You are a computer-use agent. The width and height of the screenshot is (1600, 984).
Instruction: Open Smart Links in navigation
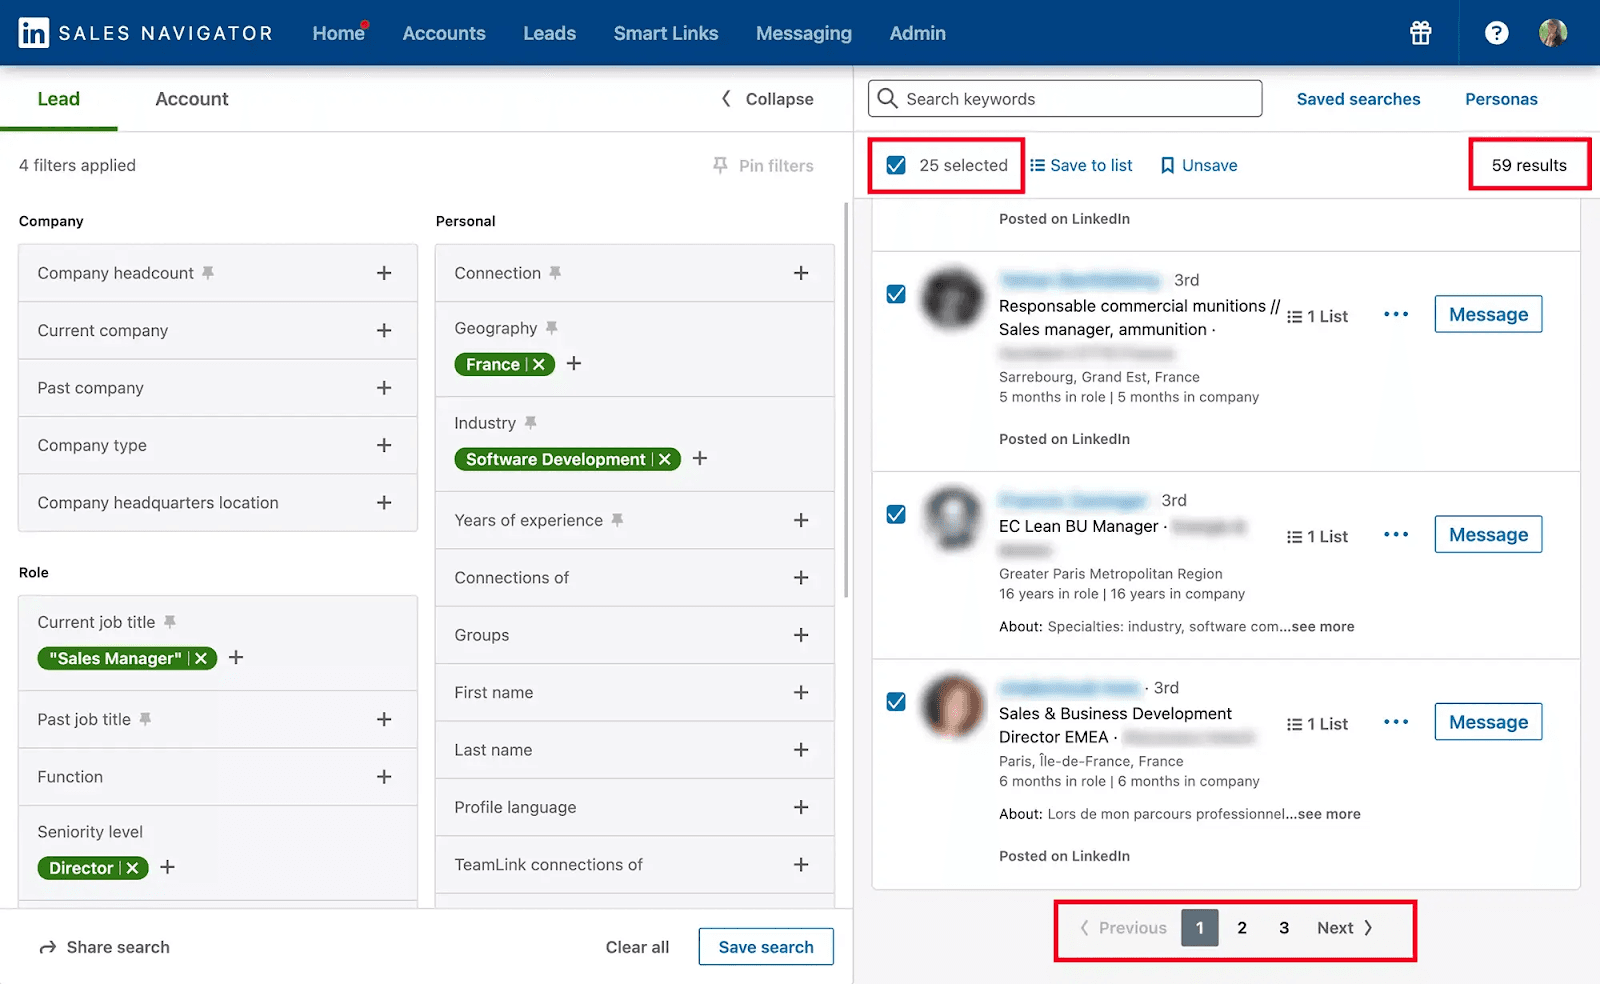666,33
